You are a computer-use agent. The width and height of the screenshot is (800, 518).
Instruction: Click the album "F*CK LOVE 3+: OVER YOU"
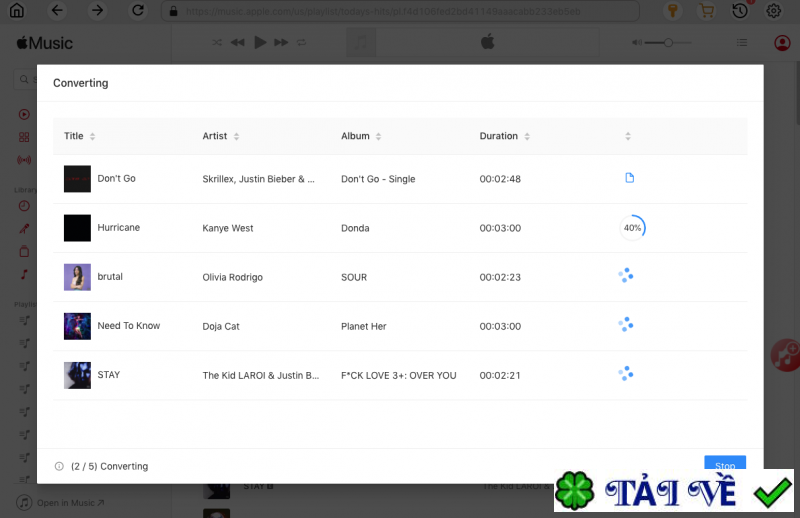398,375
